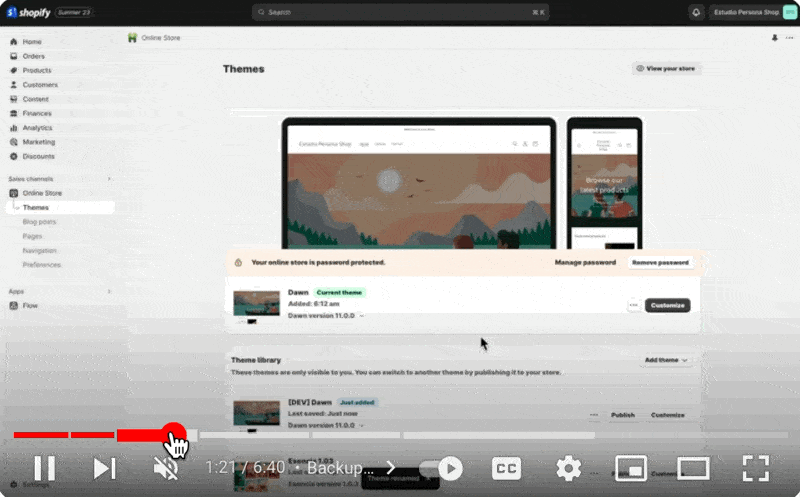Enable theater mode view
The height and width of the screenshot is (497, 800).
pos(693,468)
